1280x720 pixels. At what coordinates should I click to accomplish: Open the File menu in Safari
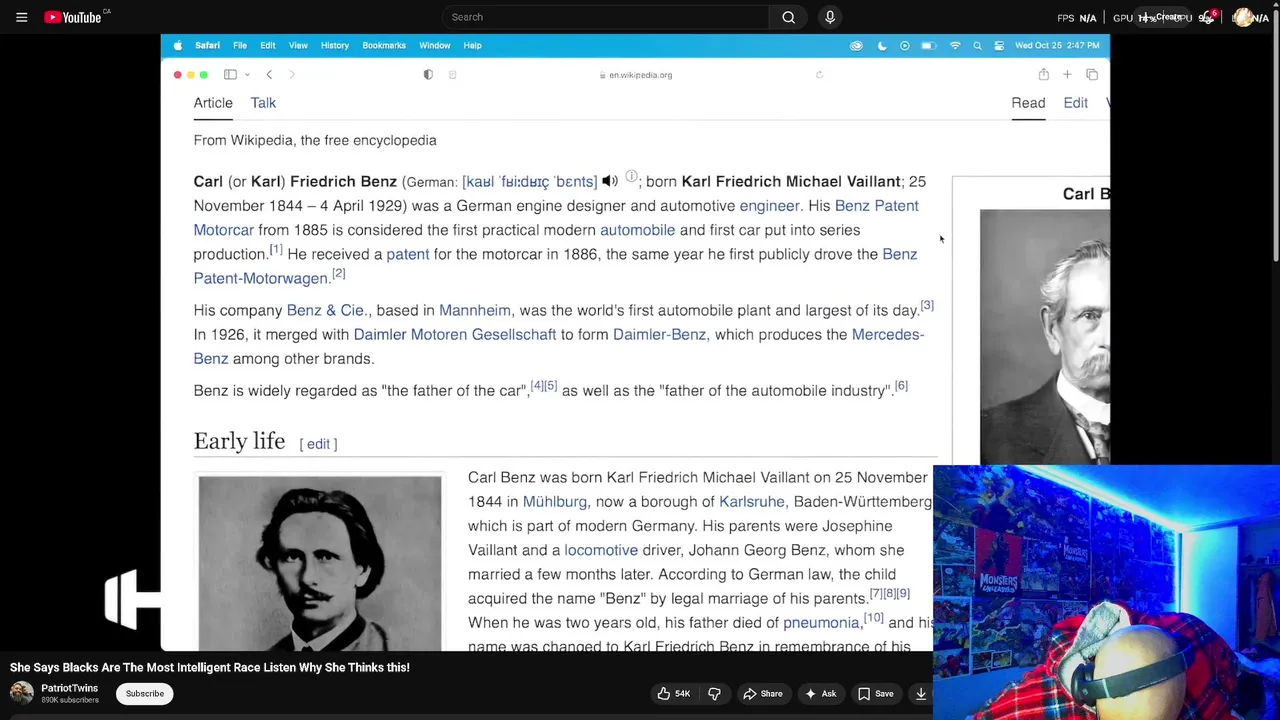240,45
